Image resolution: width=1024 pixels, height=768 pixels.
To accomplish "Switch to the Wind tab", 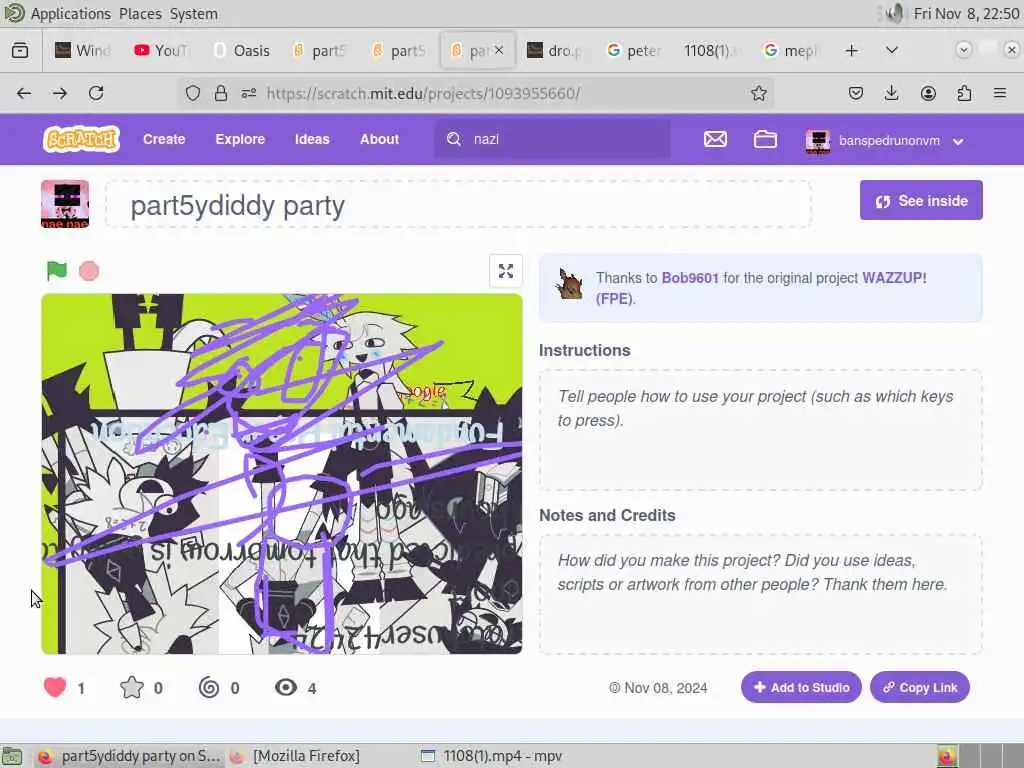I will pyautogui.click(x=83, y=50).
